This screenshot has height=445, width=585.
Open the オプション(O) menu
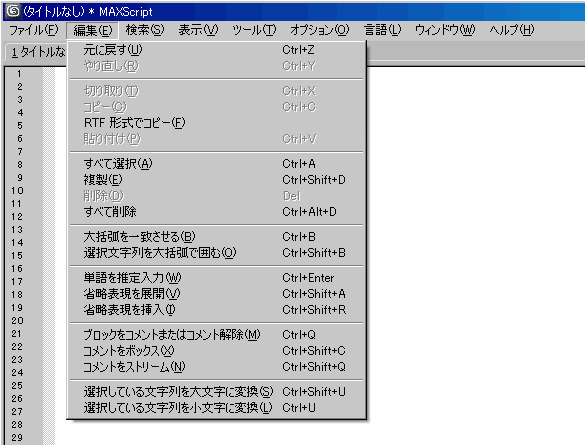point(319,30)
